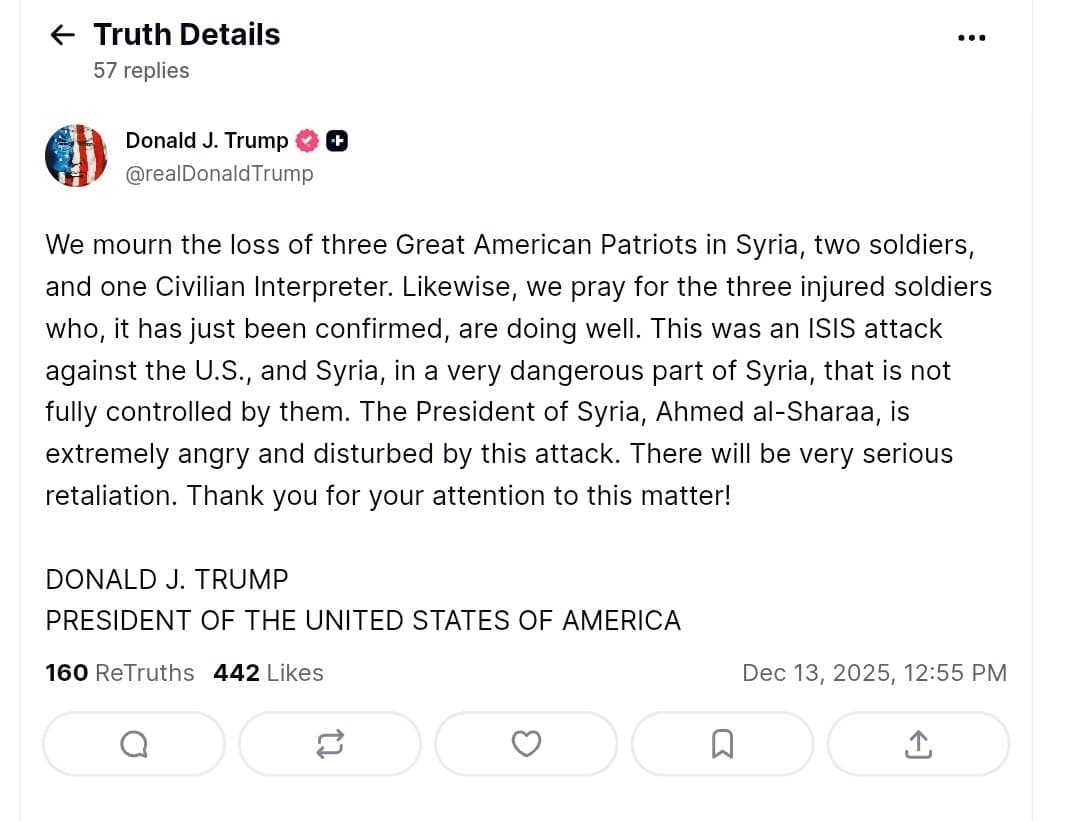Open the list of 442 Likes
Image resolution: width=1080 pixels, height=821 pixels.
point(268,673)
